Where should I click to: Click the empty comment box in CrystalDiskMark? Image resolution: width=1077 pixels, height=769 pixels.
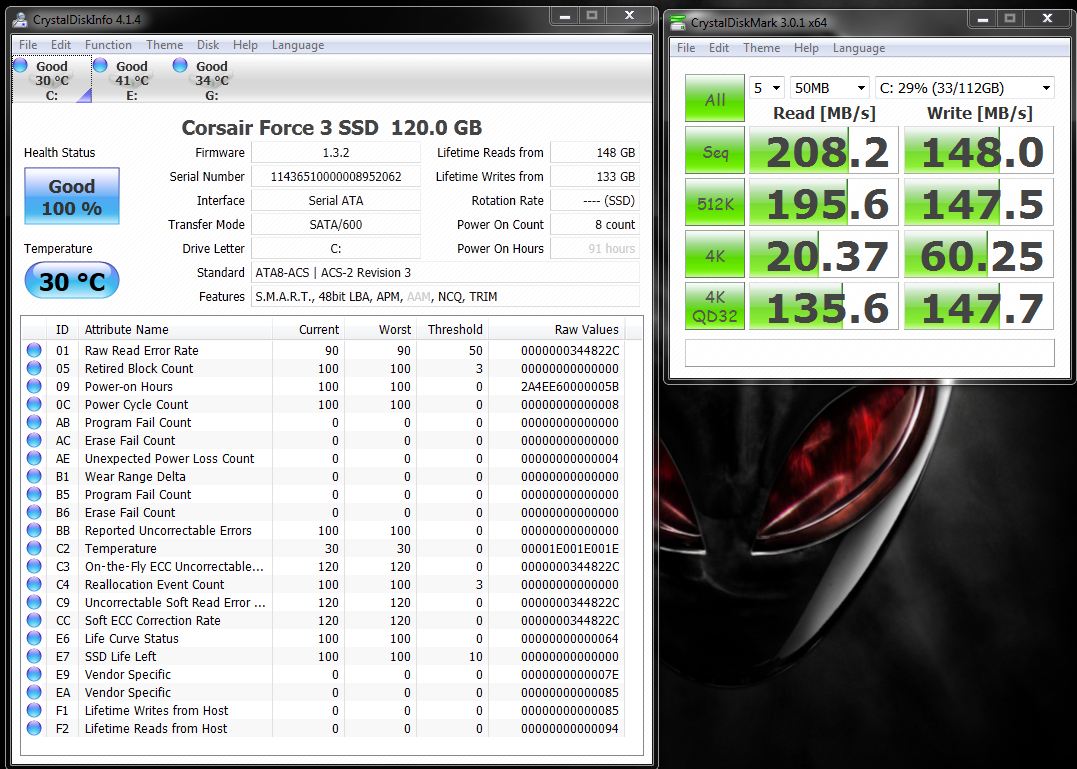coord(870,353)
